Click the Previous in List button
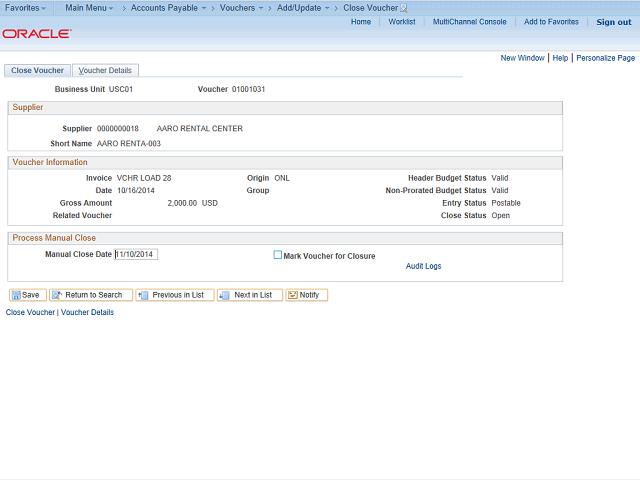Viewport: 640px width, 480px height. 175,295
